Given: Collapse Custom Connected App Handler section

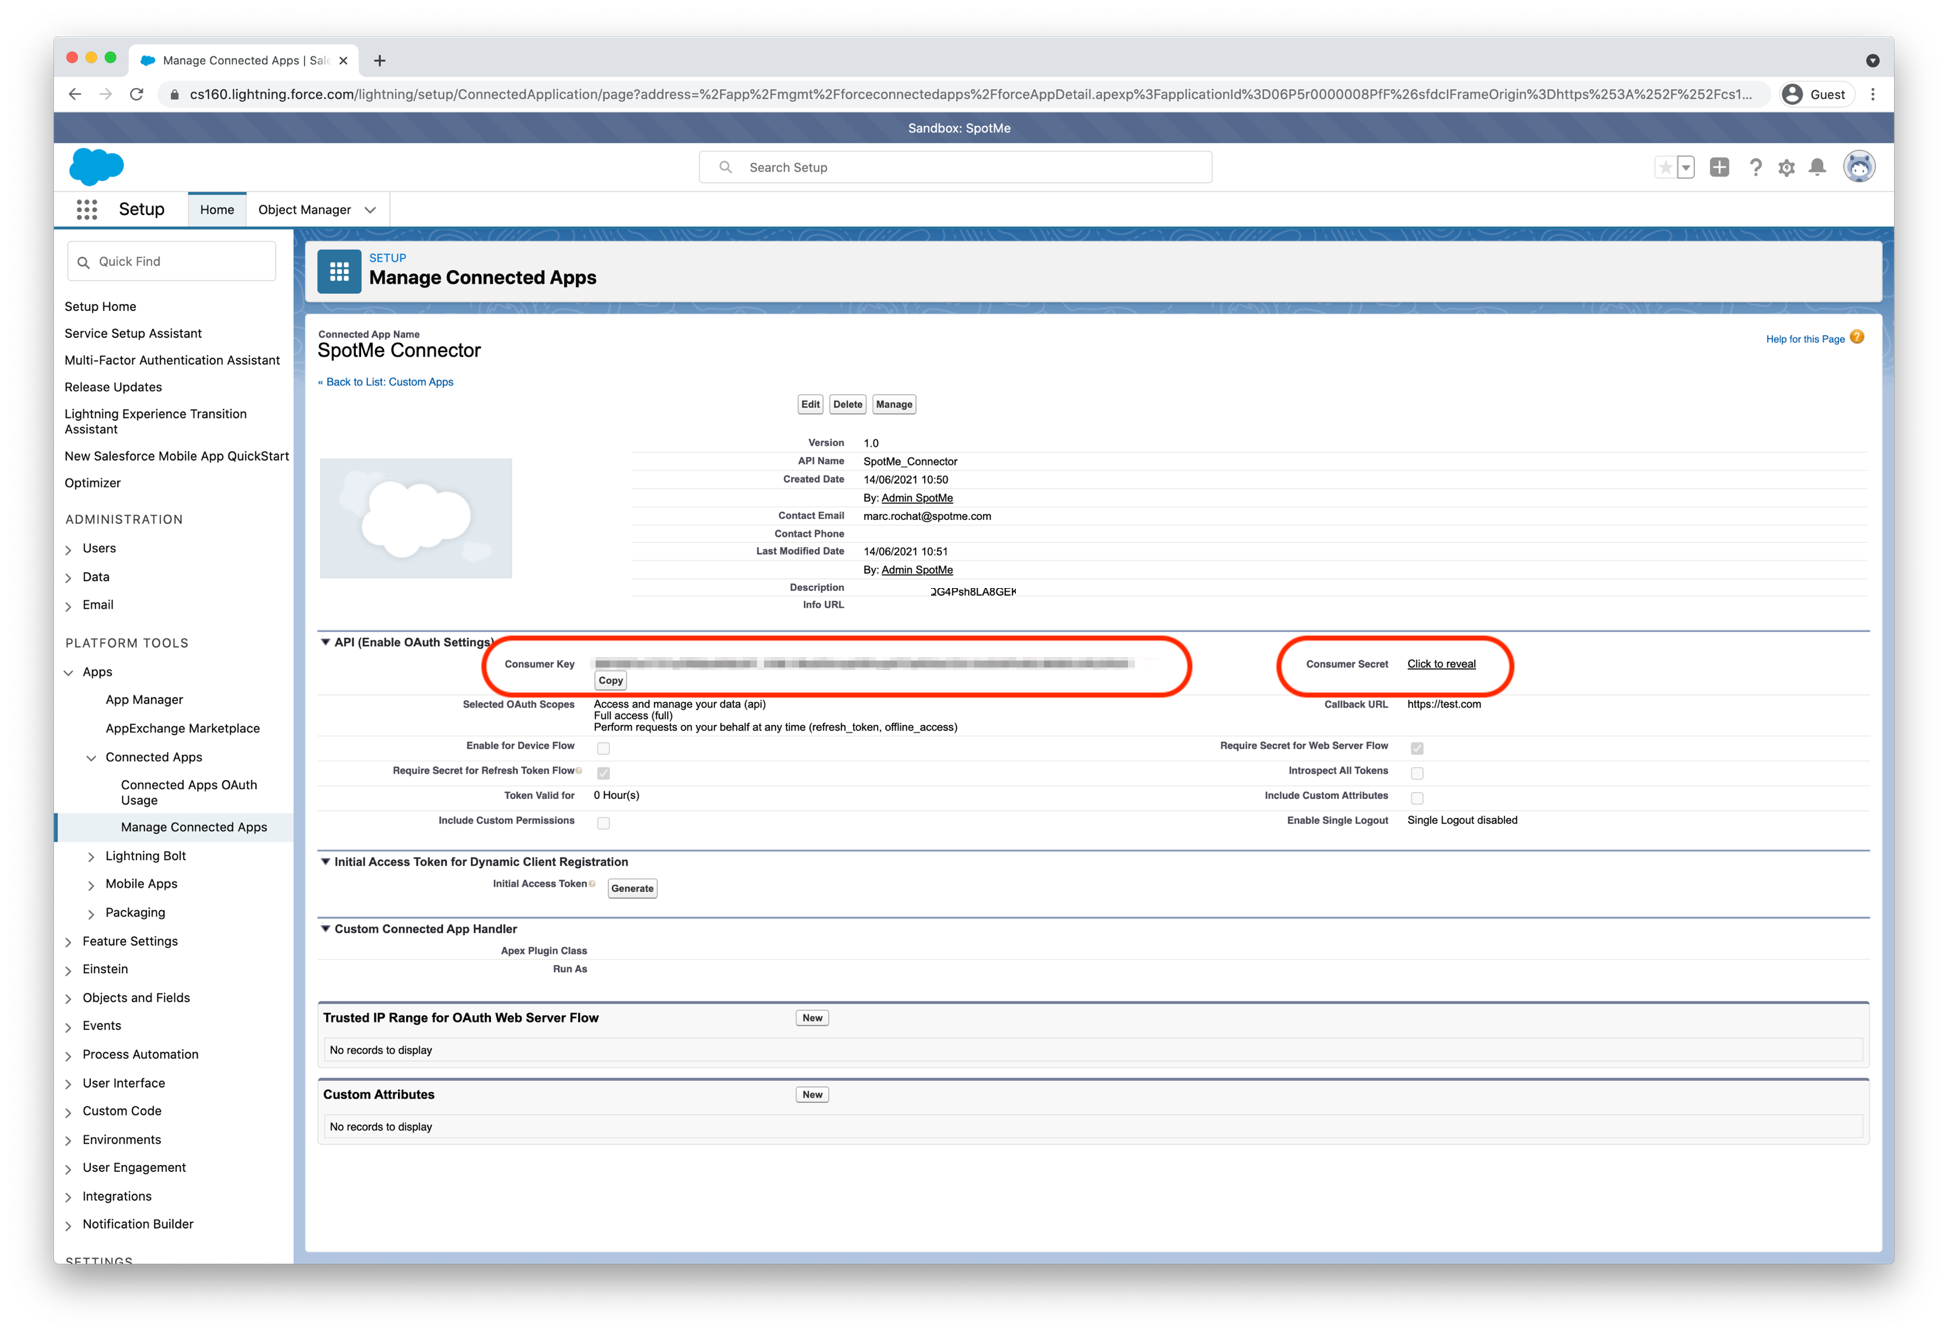Looking at the screenshot, I should [x=325, y=928].
